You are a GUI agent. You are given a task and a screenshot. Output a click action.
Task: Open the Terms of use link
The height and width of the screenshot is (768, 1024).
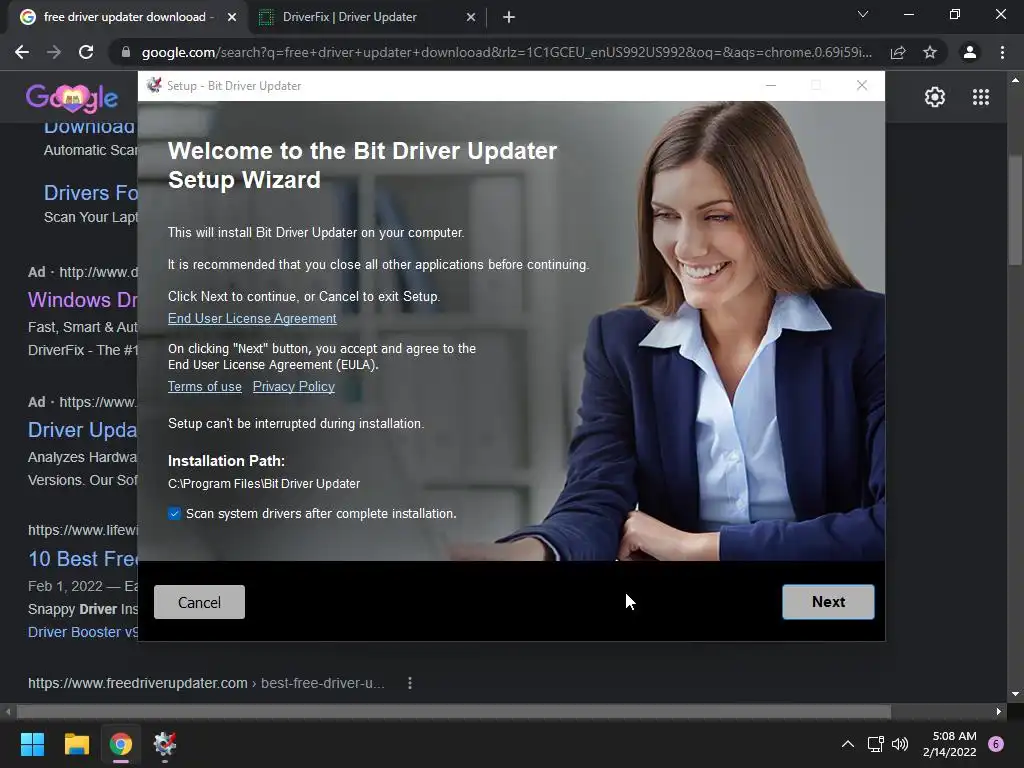coord(204,387)
